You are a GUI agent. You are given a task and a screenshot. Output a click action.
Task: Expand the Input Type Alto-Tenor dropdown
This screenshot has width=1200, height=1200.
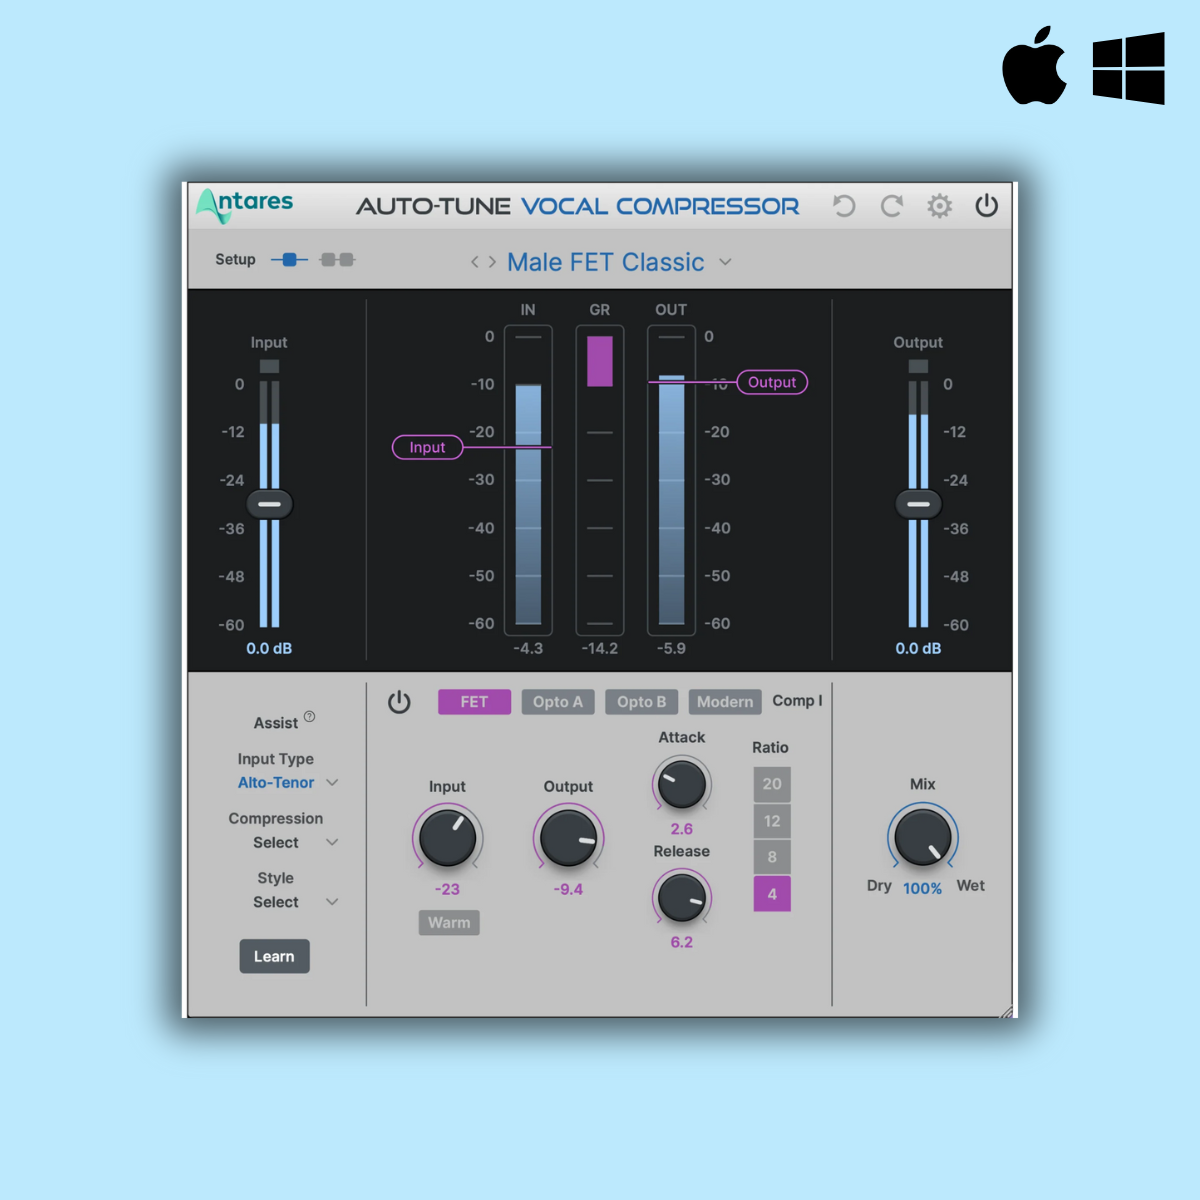tap(288, 783)
